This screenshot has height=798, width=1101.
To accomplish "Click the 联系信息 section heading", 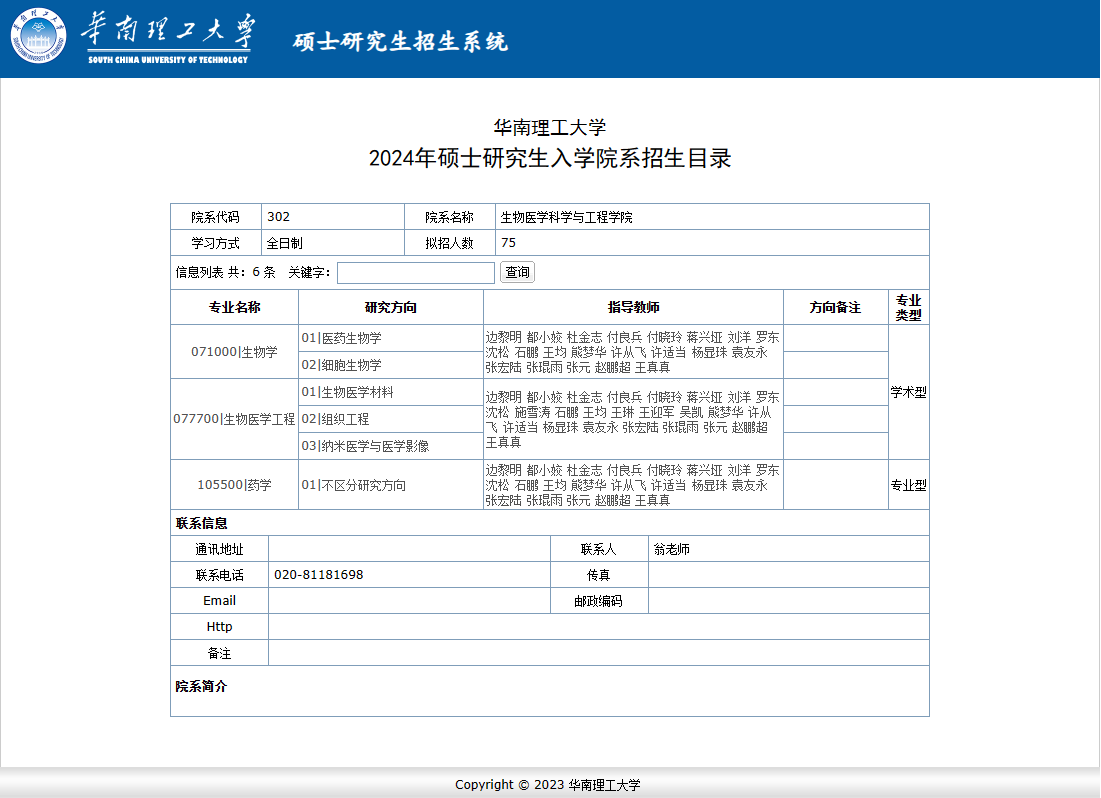I will (202, 523).
